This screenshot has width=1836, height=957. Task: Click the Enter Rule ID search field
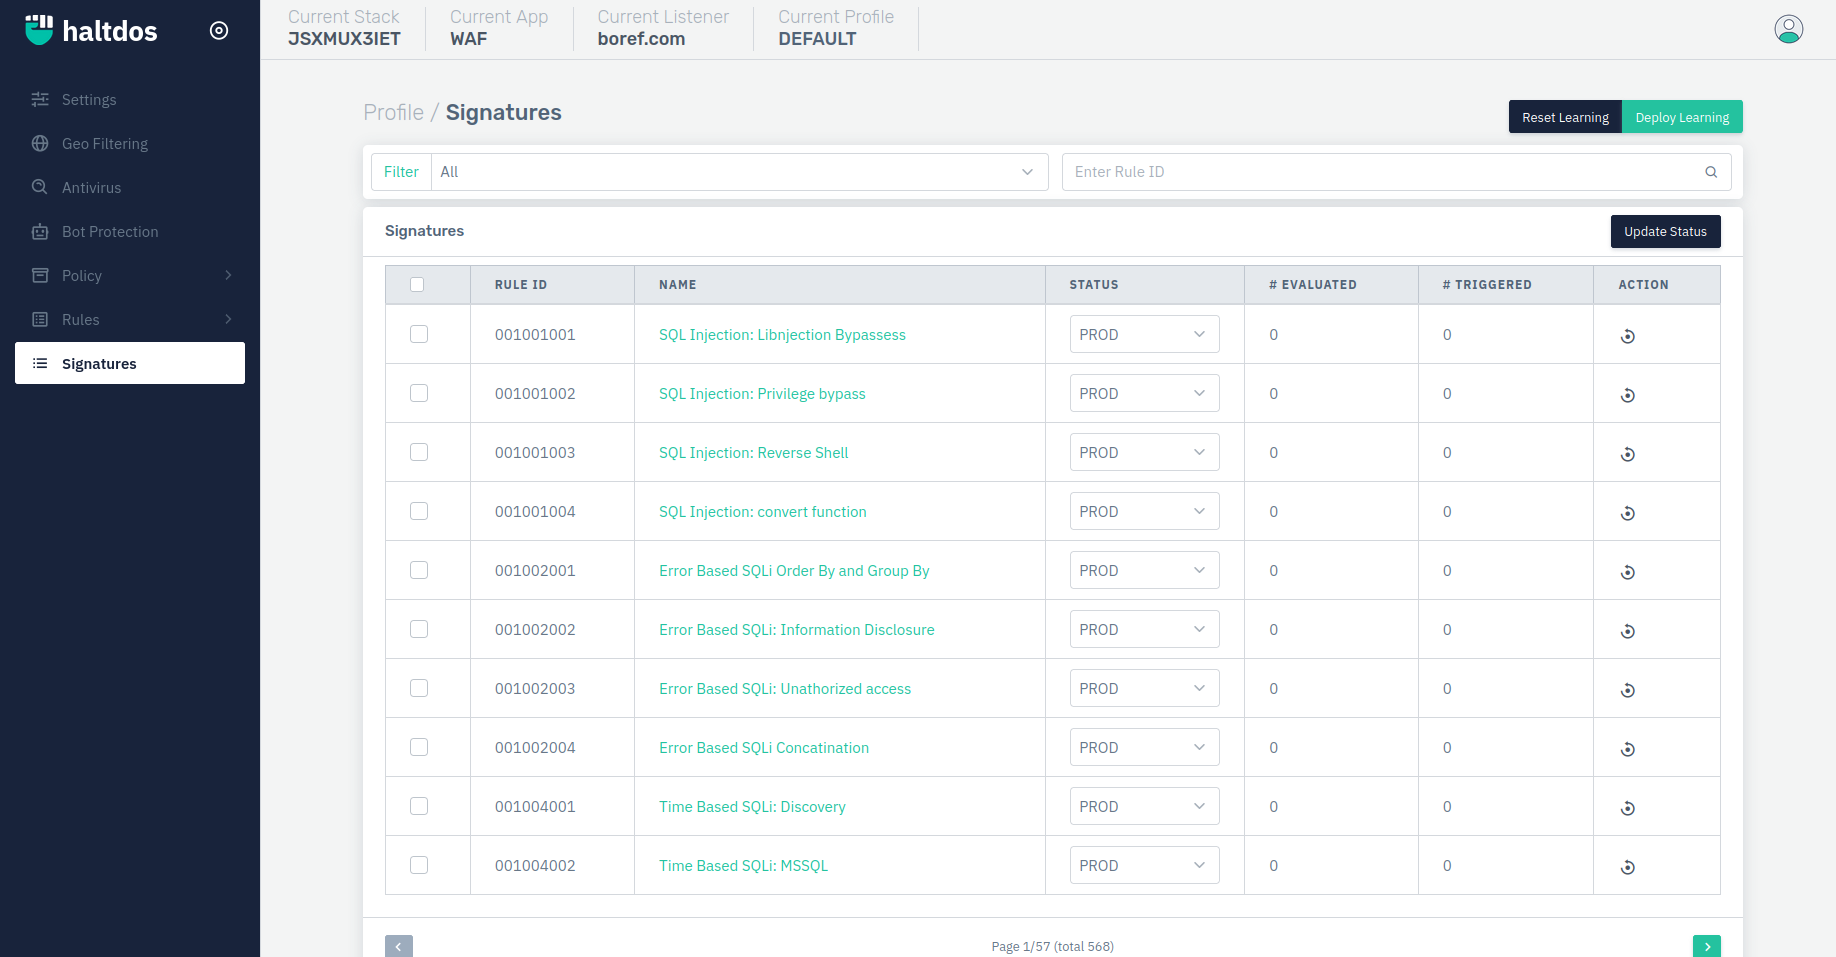click(x=1380, y=172)
